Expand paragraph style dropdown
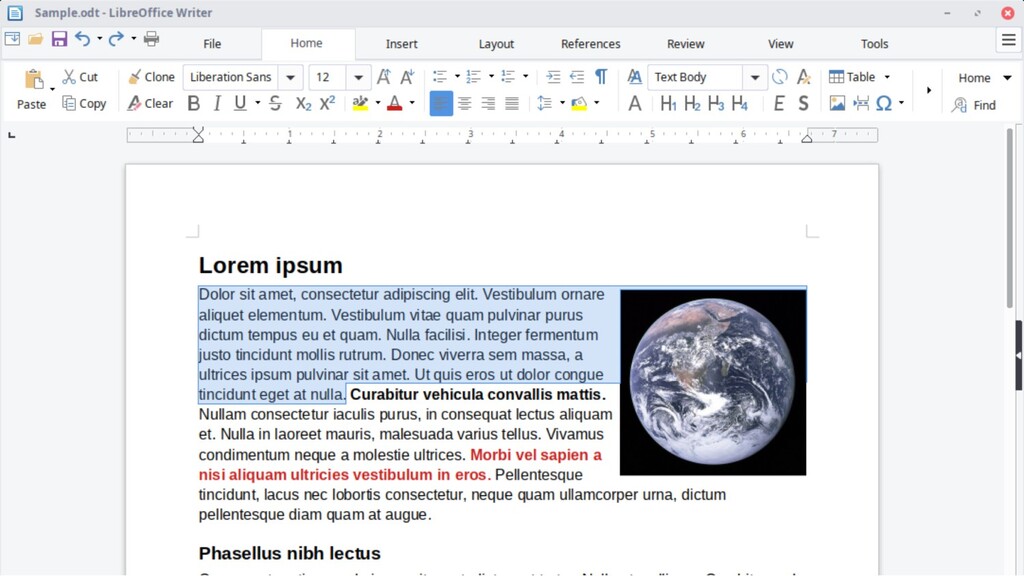1024x576 pixels. tap(755, 77)
